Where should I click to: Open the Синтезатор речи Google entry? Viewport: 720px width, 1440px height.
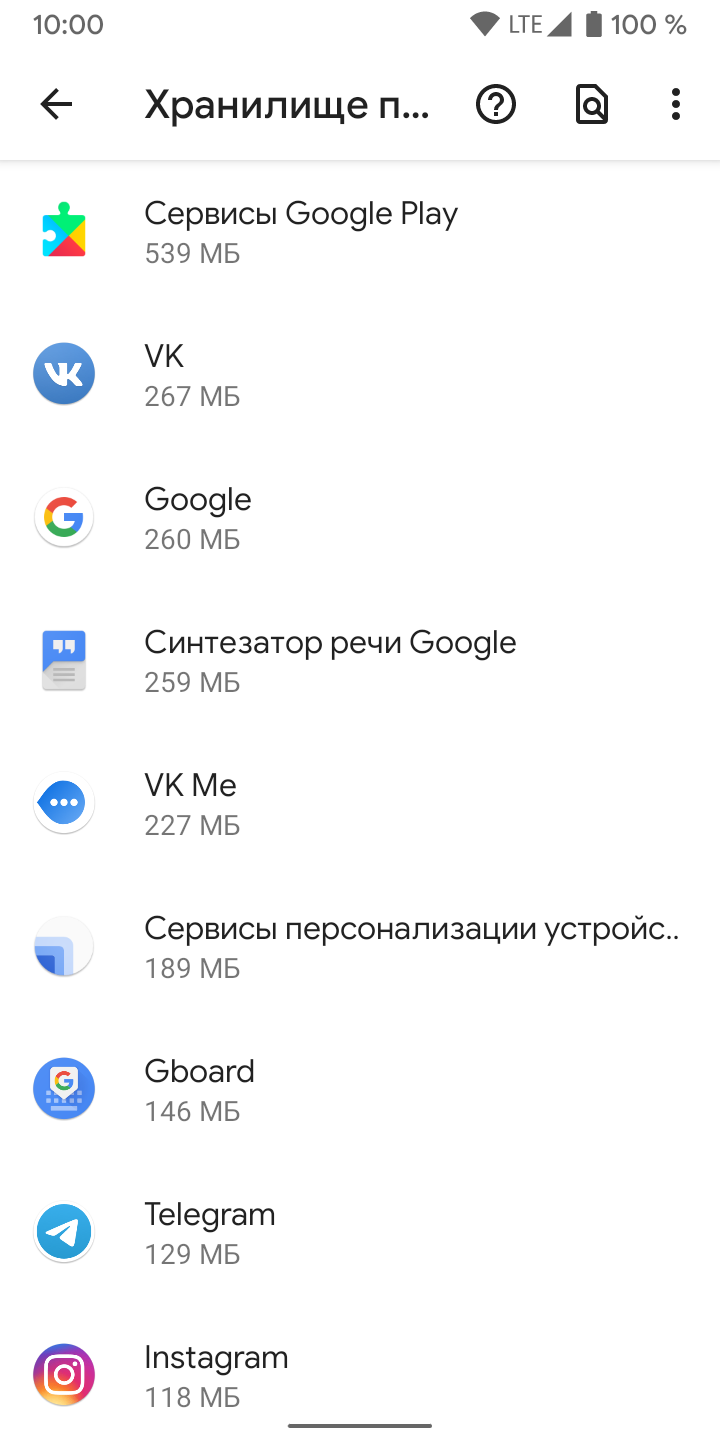[x=360, y=660]
